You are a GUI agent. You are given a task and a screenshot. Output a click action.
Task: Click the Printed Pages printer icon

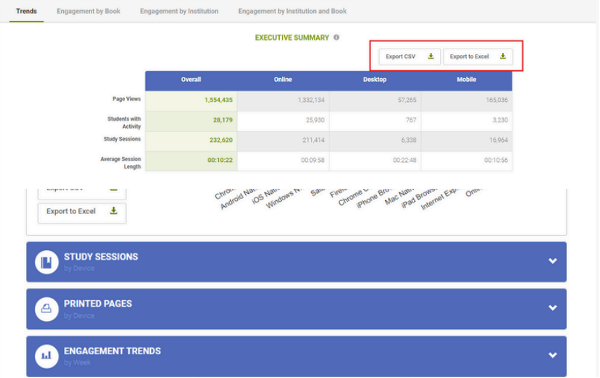coord(47,309)
